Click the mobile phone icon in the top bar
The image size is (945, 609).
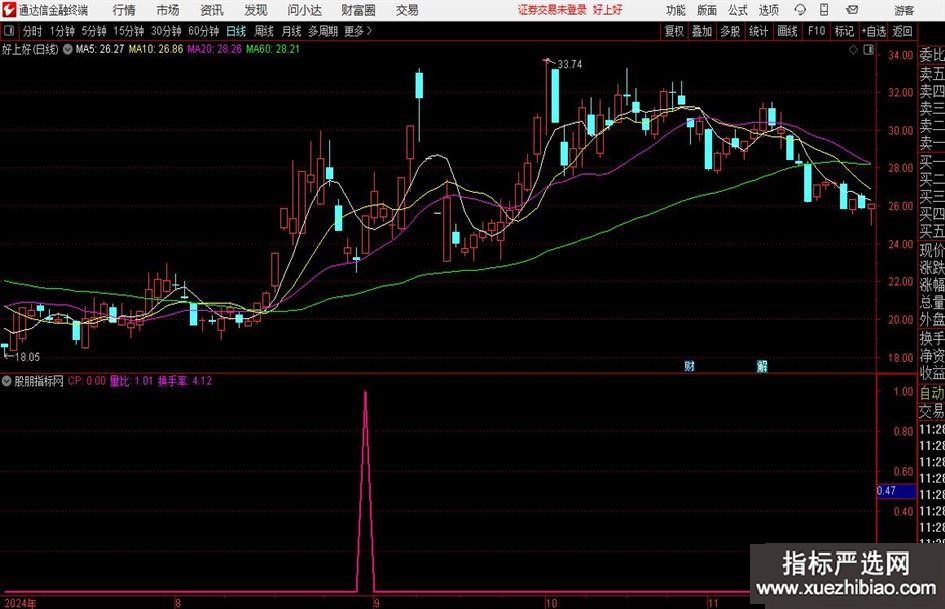[824, 10]
